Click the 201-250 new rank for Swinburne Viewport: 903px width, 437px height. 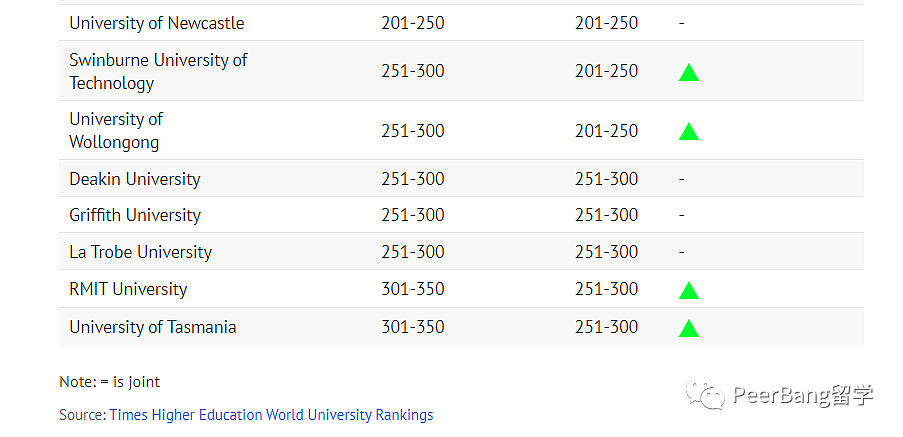click(606, 71)
